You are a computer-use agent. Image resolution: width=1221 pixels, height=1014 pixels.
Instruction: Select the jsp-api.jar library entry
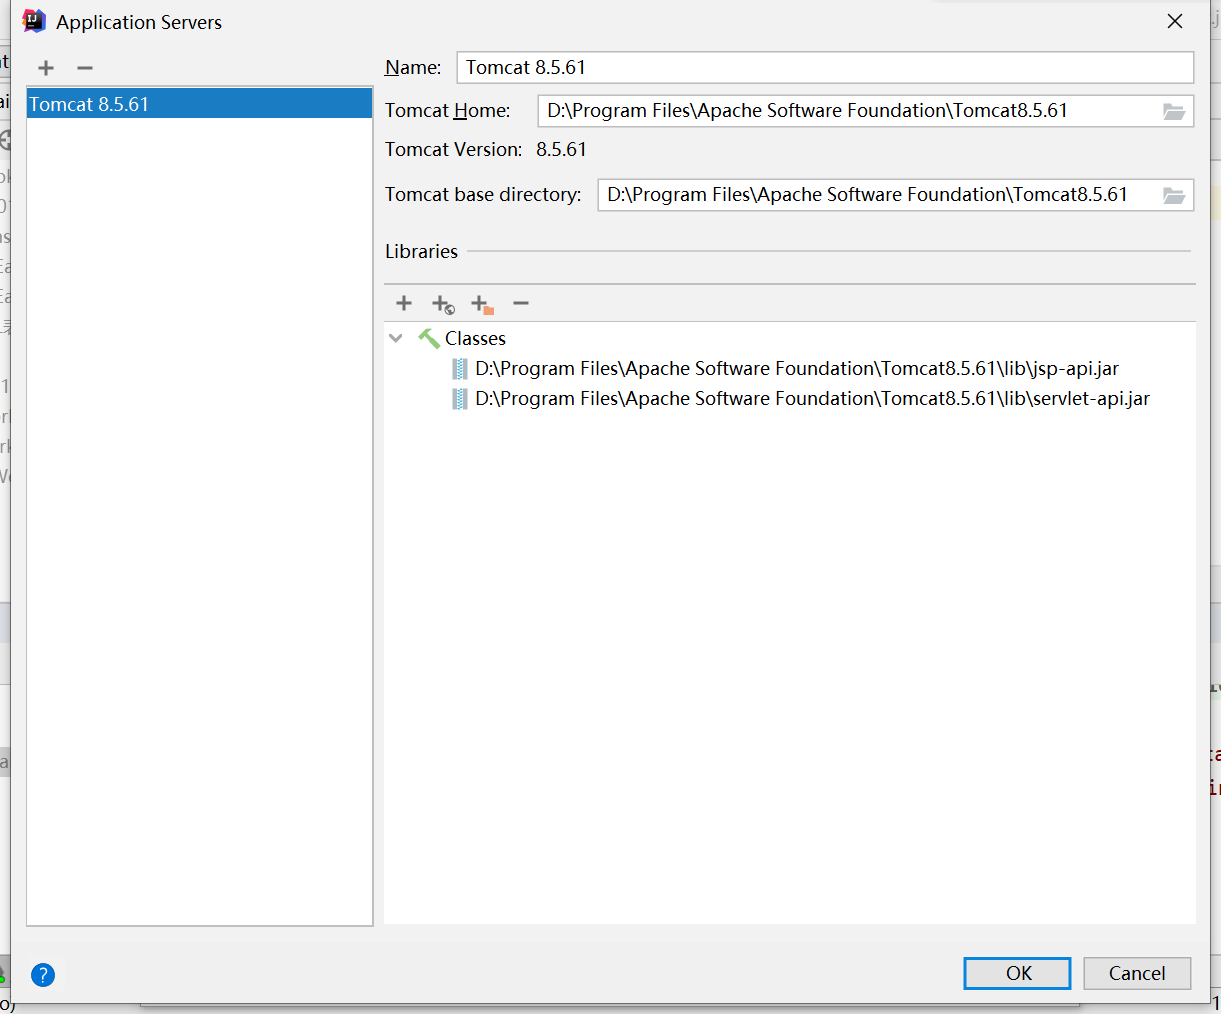[x=796, y=368]
